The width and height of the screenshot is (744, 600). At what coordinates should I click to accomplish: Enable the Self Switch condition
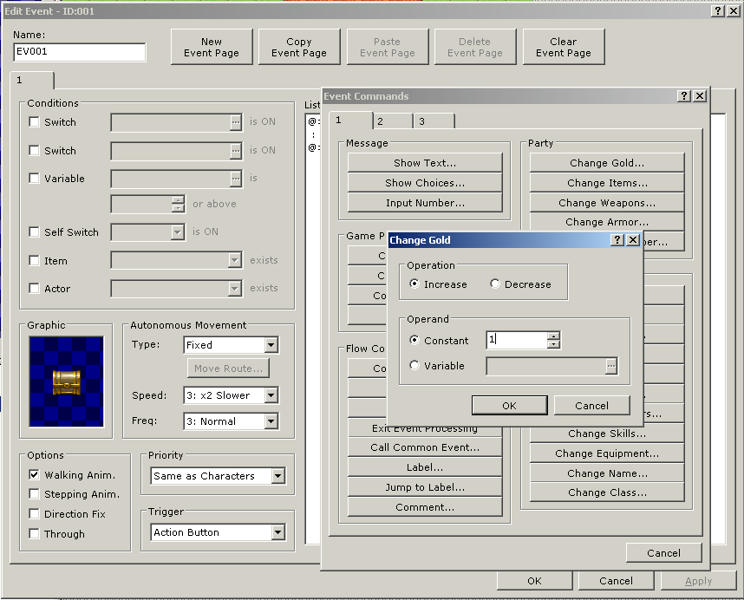click(x=34, y=232)
